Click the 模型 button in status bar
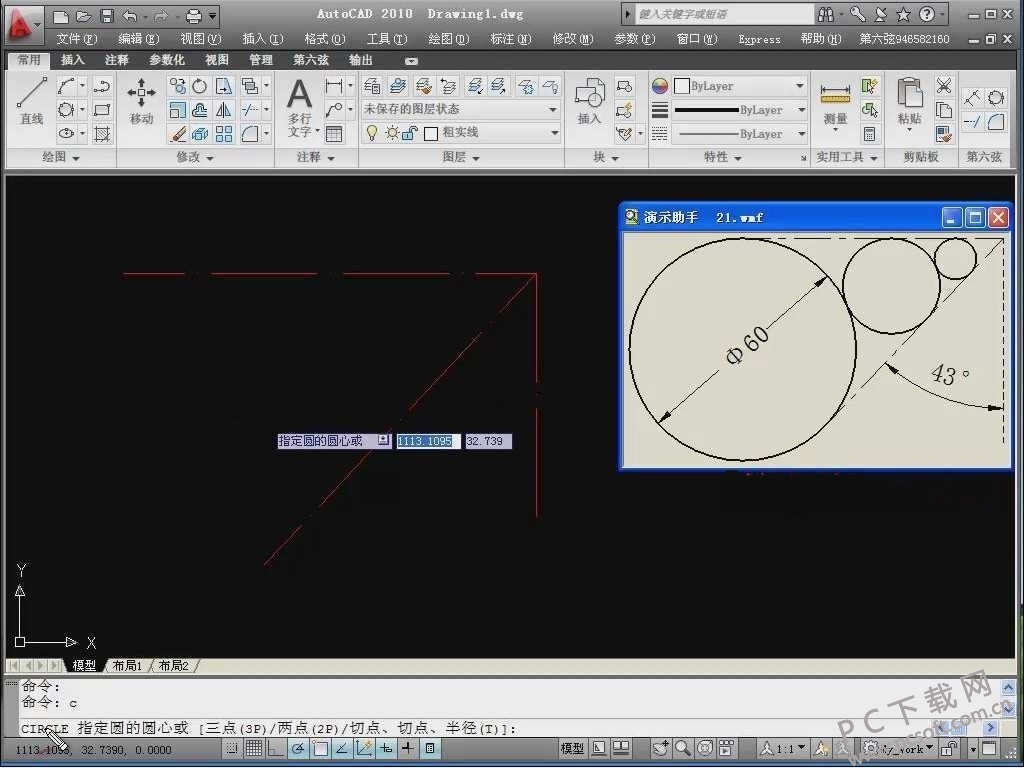The height and width of the screenshot is (768, 1024). pyautogui.click(x=572, y=748)
